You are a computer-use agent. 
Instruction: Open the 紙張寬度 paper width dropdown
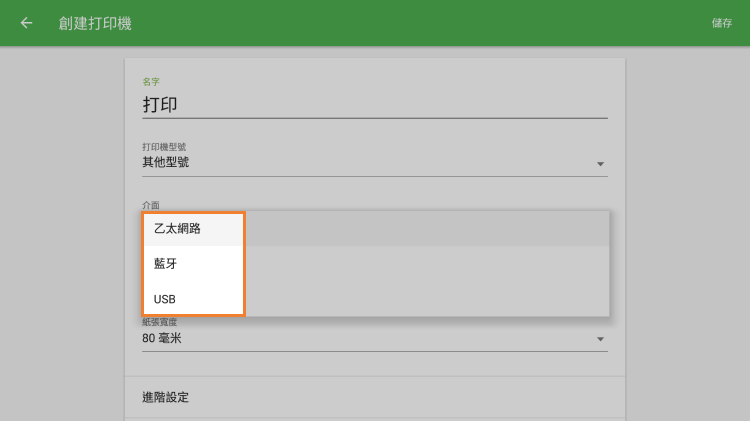coord(375,339)
